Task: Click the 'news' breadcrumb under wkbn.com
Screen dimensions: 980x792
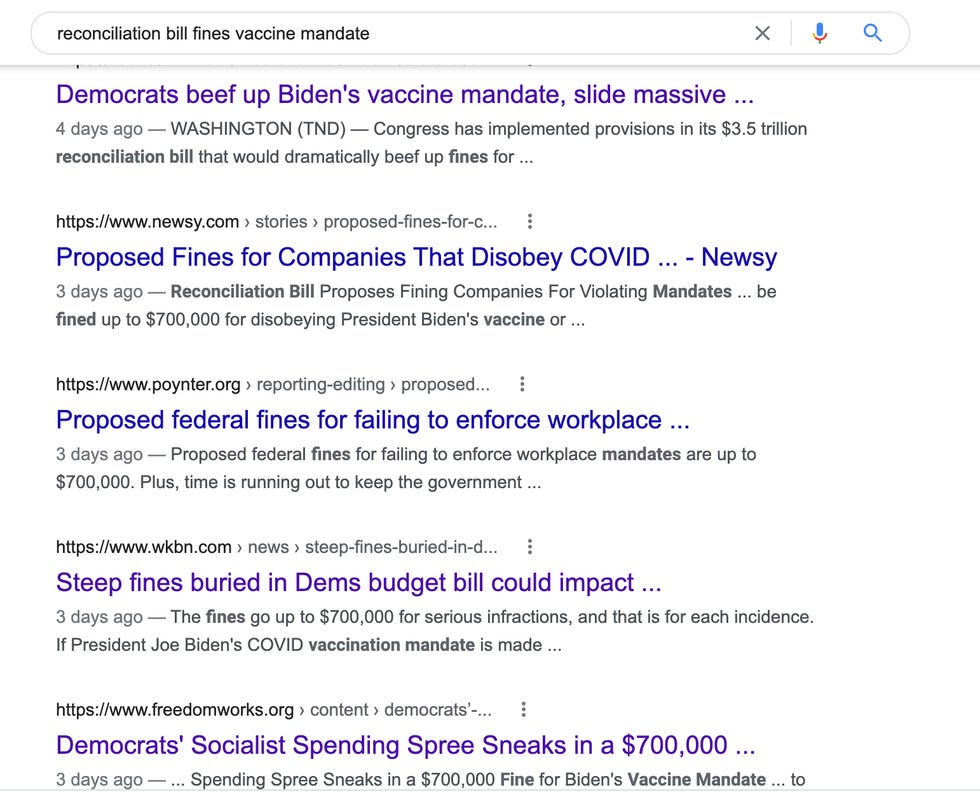Action: (x=271, y=547)
